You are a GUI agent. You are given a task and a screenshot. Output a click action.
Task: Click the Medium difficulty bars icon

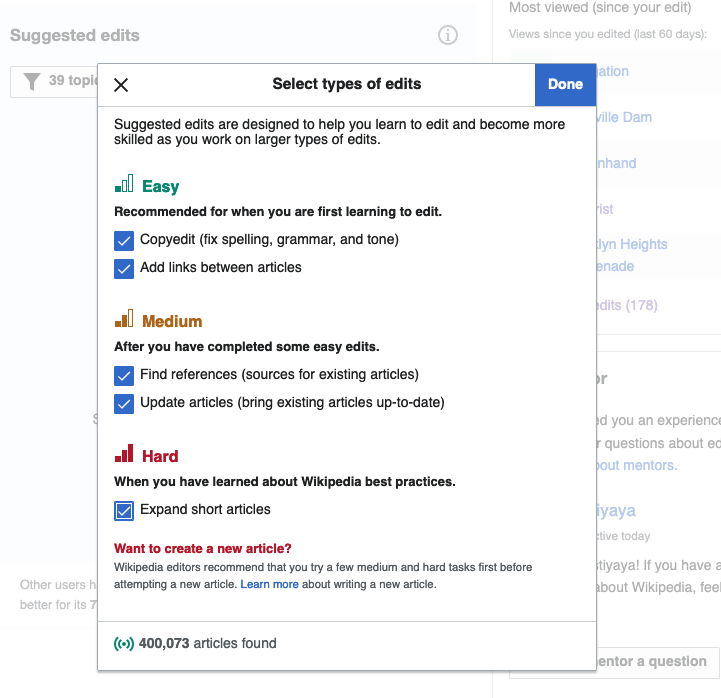tap(124, 321)
